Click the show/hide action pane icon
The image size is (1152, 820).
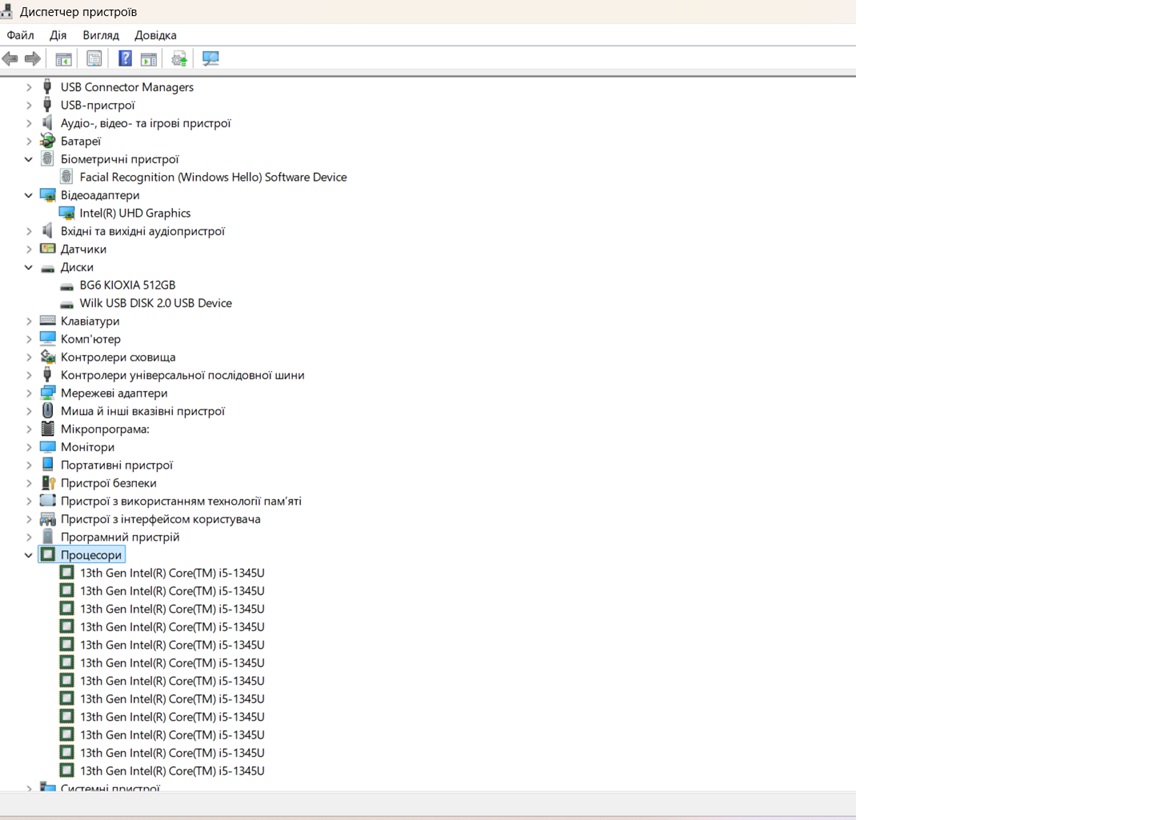click(148, 59)
